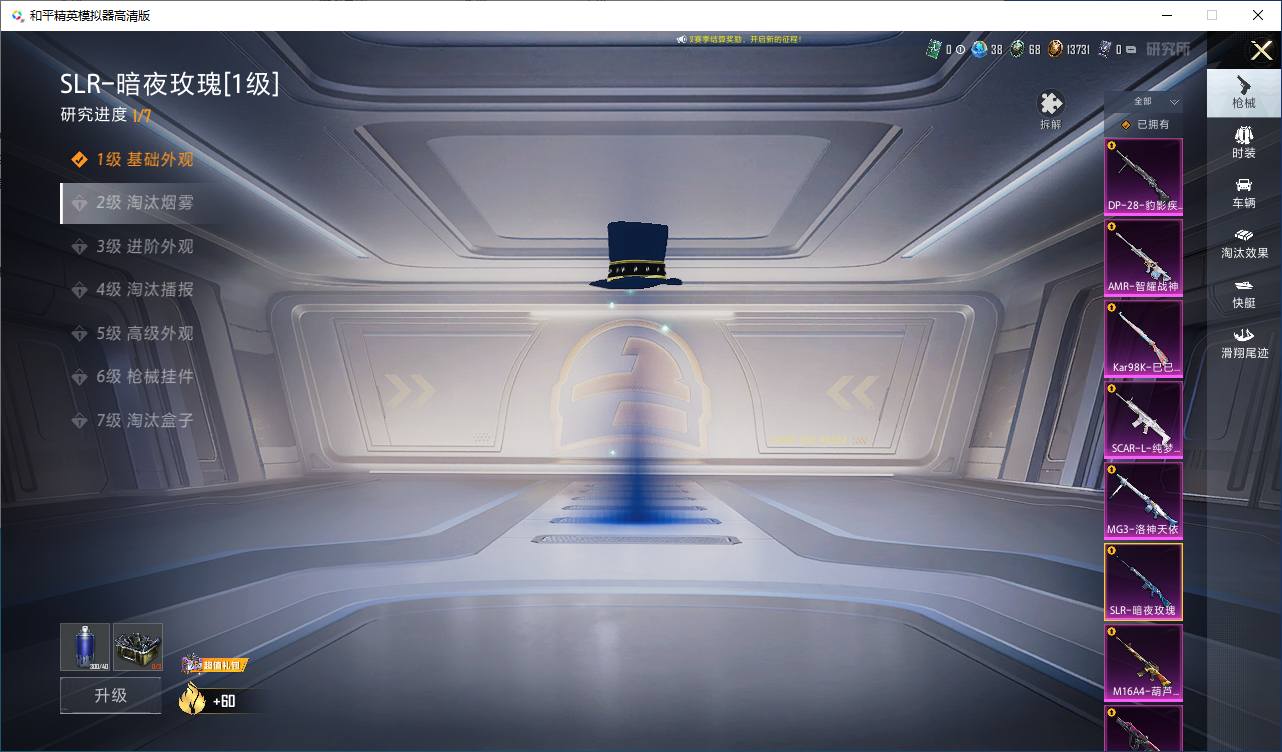
Task: Select 1级 基础外观 level tab
Action: click(x=144, y=160)
